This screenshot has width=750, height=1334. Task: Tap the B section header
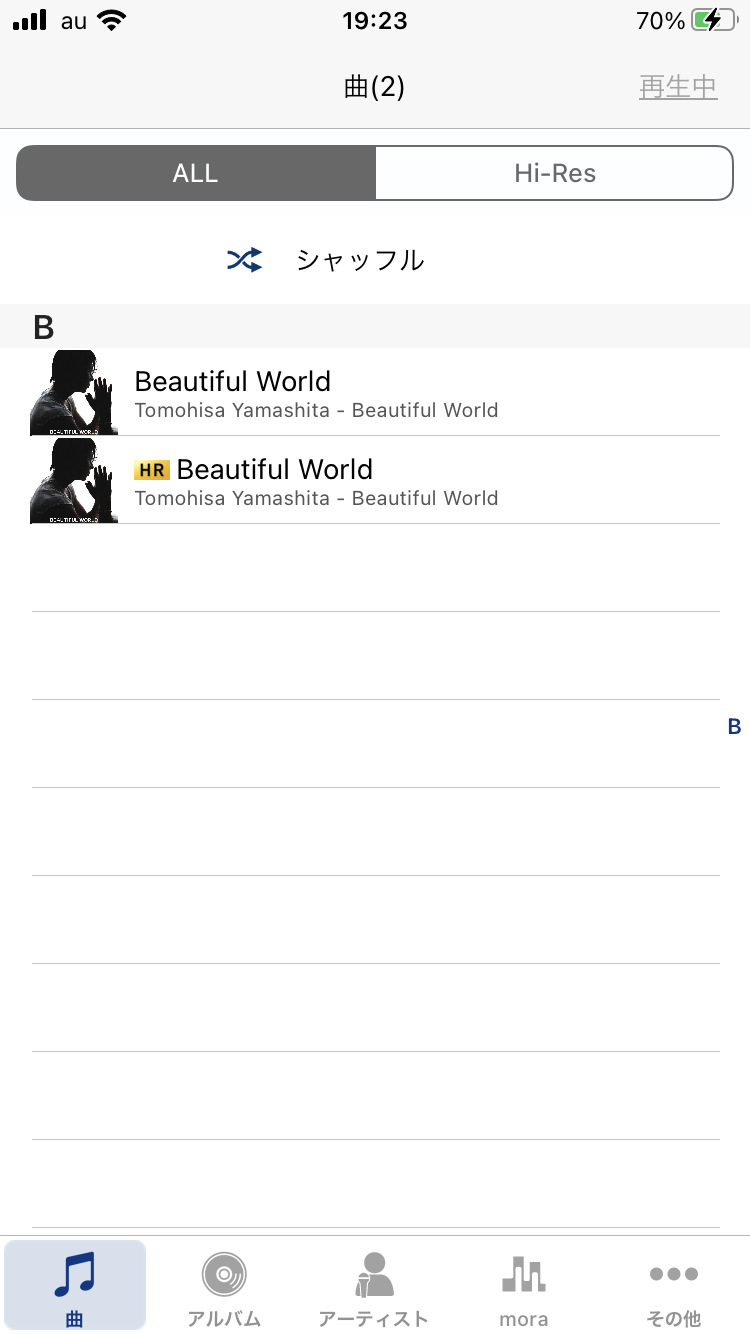[375, 326]
